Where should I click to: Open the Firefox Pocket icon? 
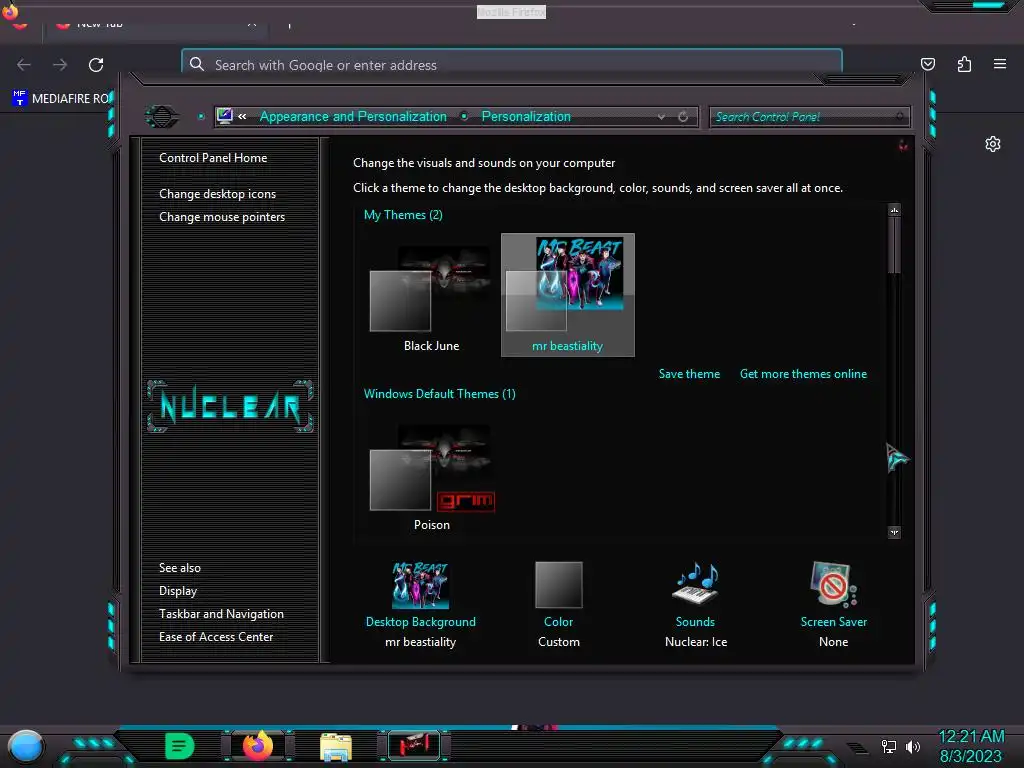click(x=927, y=64)
